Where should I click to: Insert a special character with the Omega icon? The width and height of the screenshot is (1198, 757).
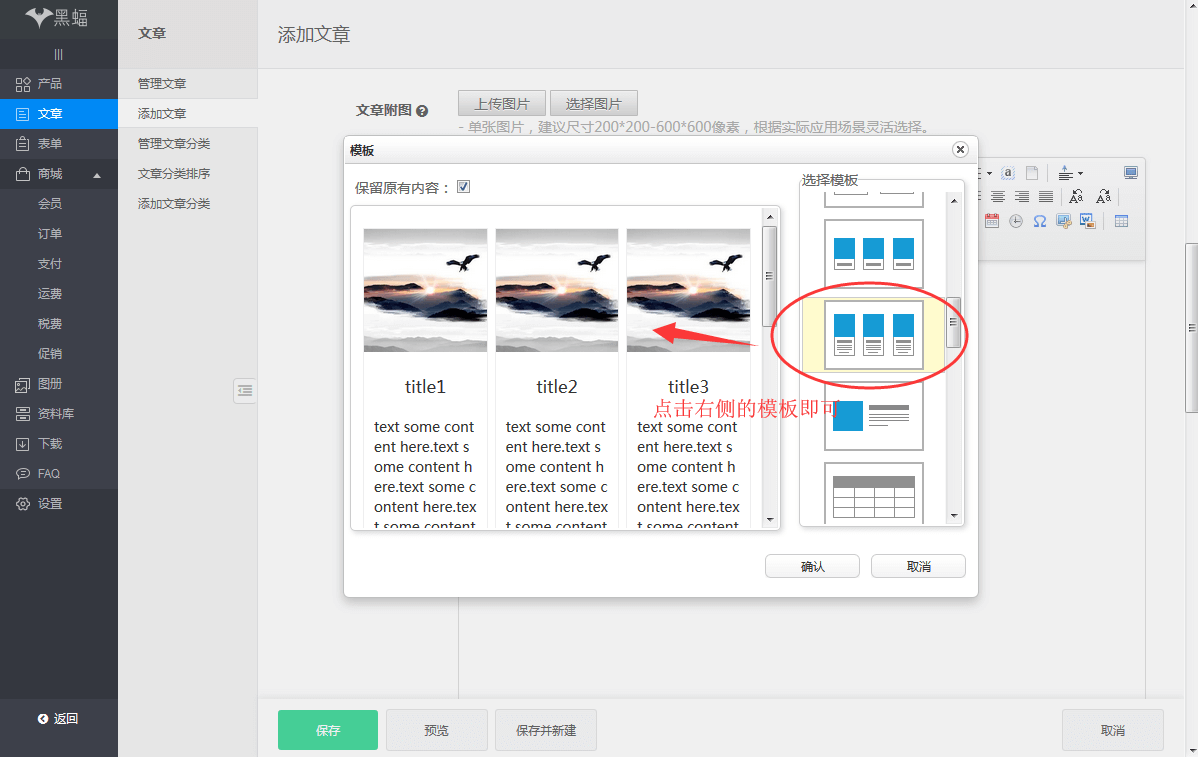coord(1039,220)
